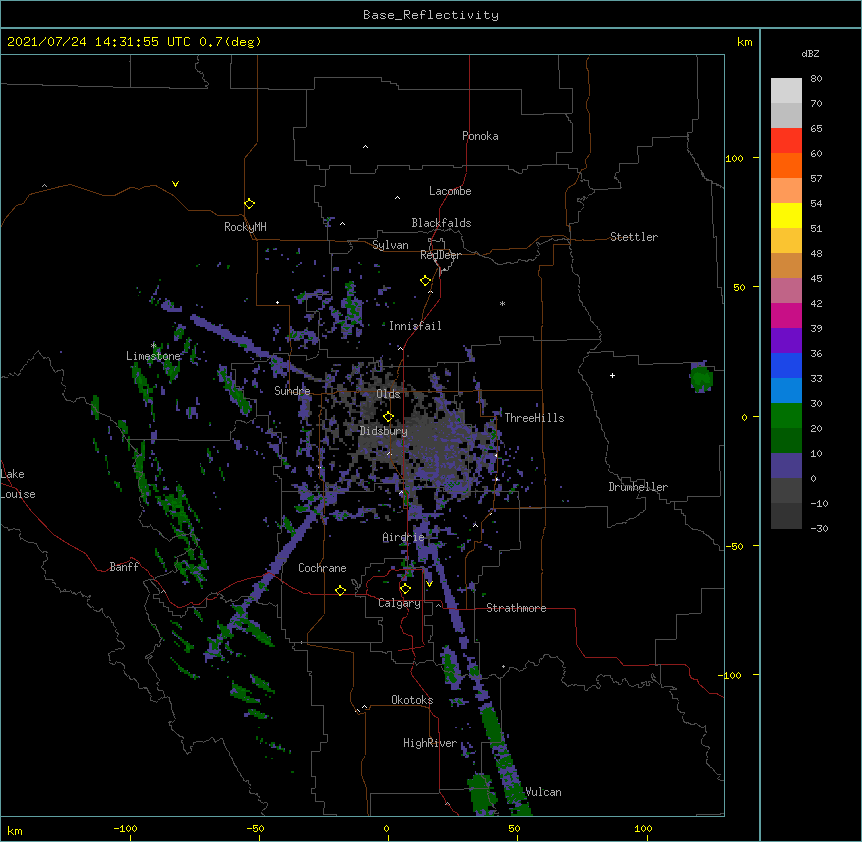Select the Sylvan label on map

click(x=390, y=245)
